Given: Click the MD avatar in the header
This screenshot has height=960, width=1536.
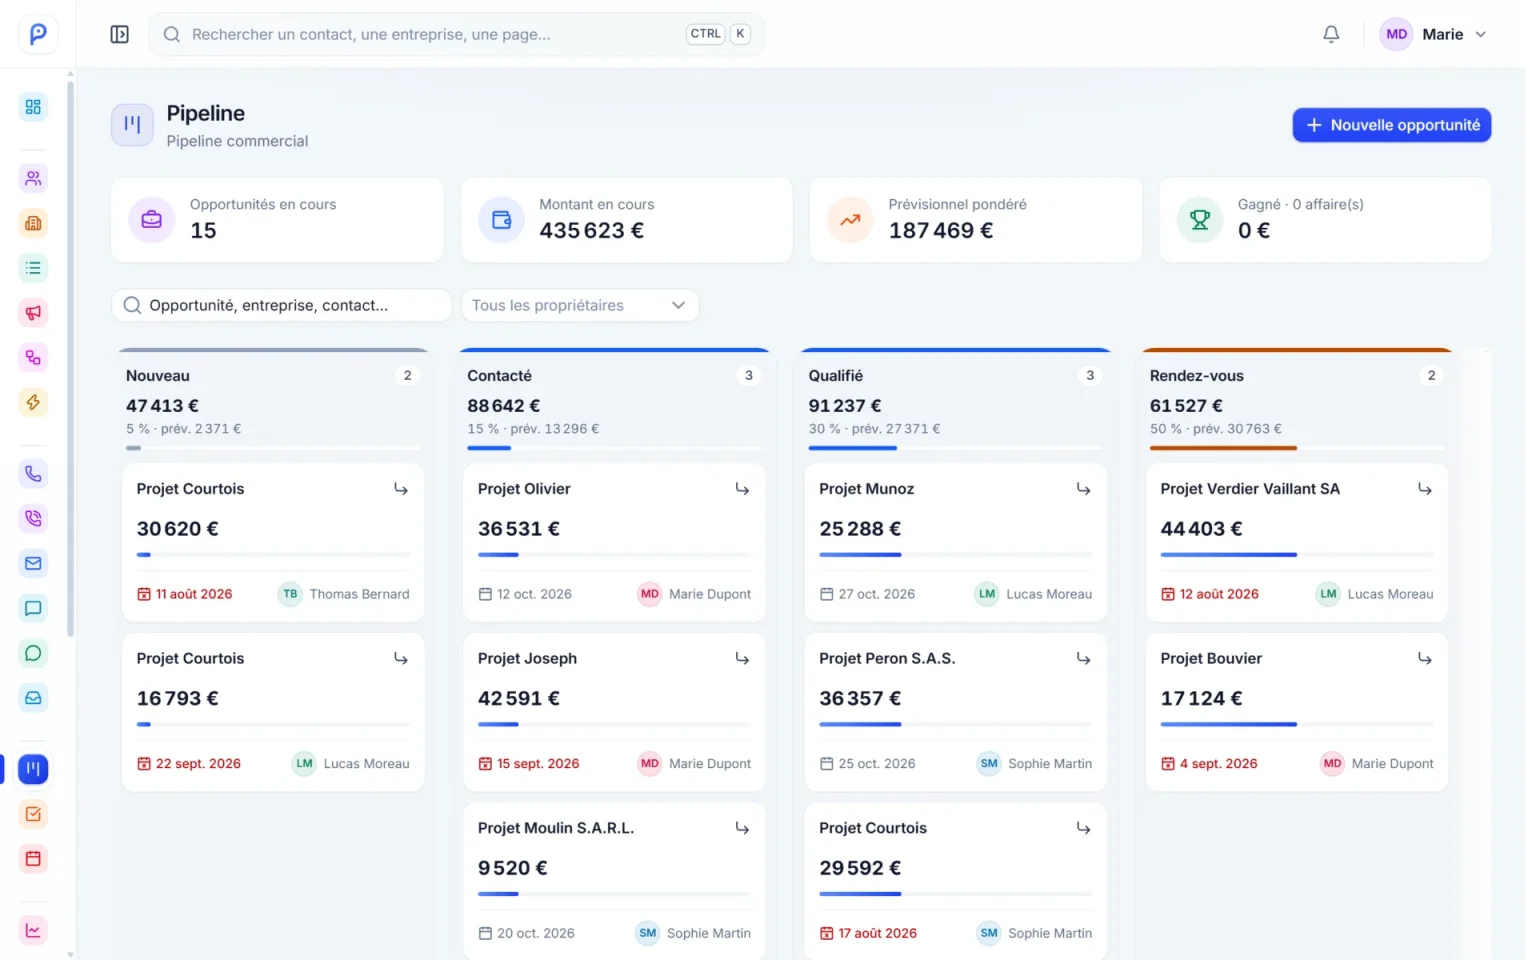Looking at the screenshot, I should click(x=1397, y=34).
